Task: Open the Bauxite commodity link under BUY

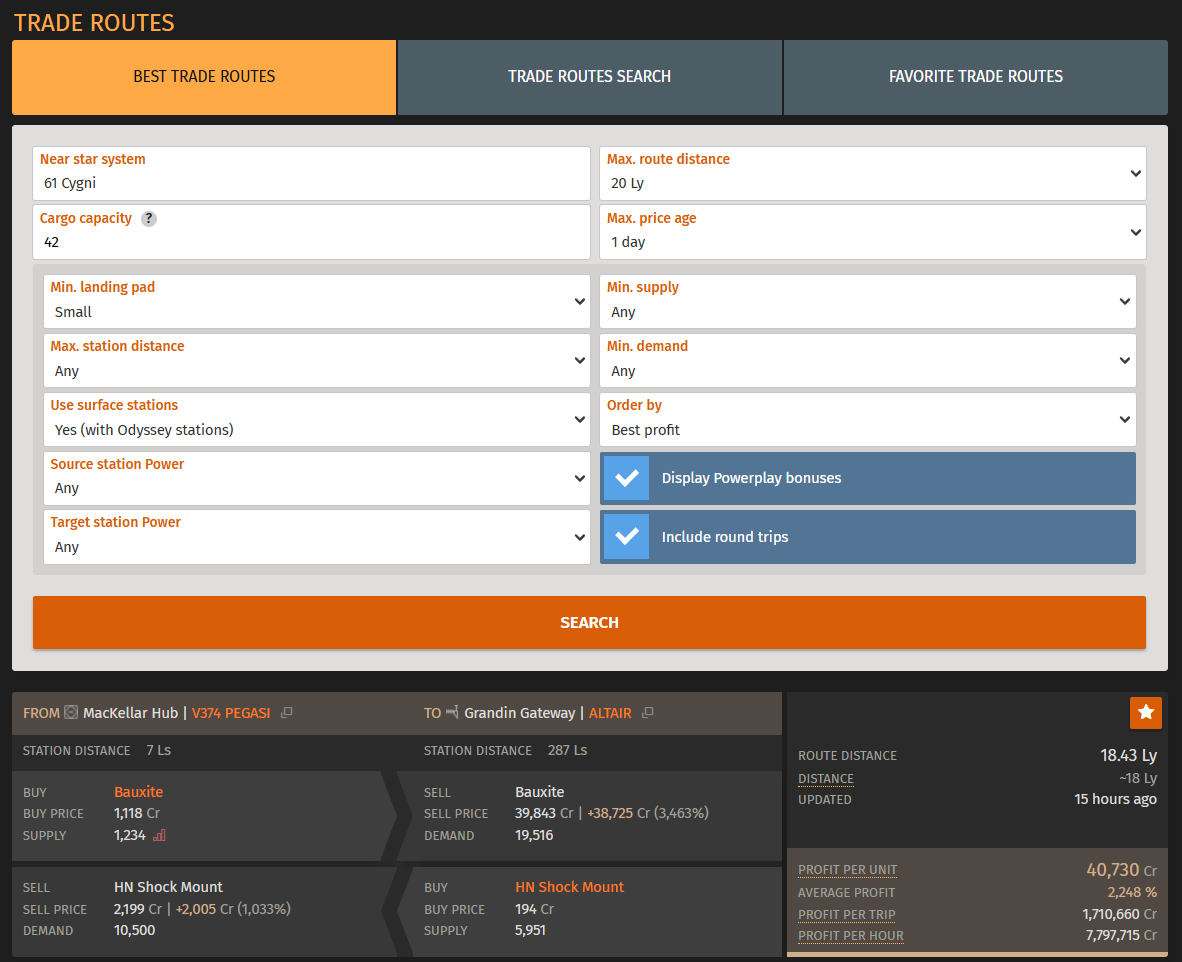Action: 139,792
